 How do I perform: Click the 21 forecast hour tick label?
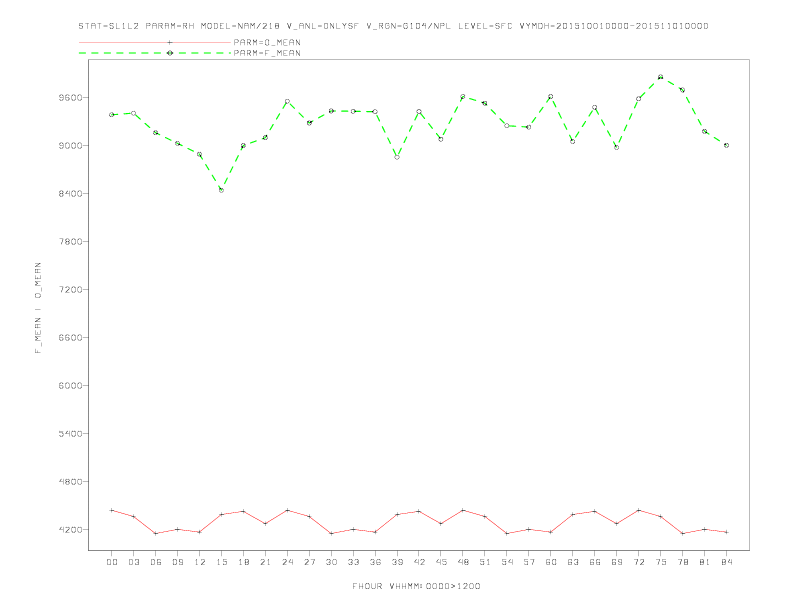(265, 562)
